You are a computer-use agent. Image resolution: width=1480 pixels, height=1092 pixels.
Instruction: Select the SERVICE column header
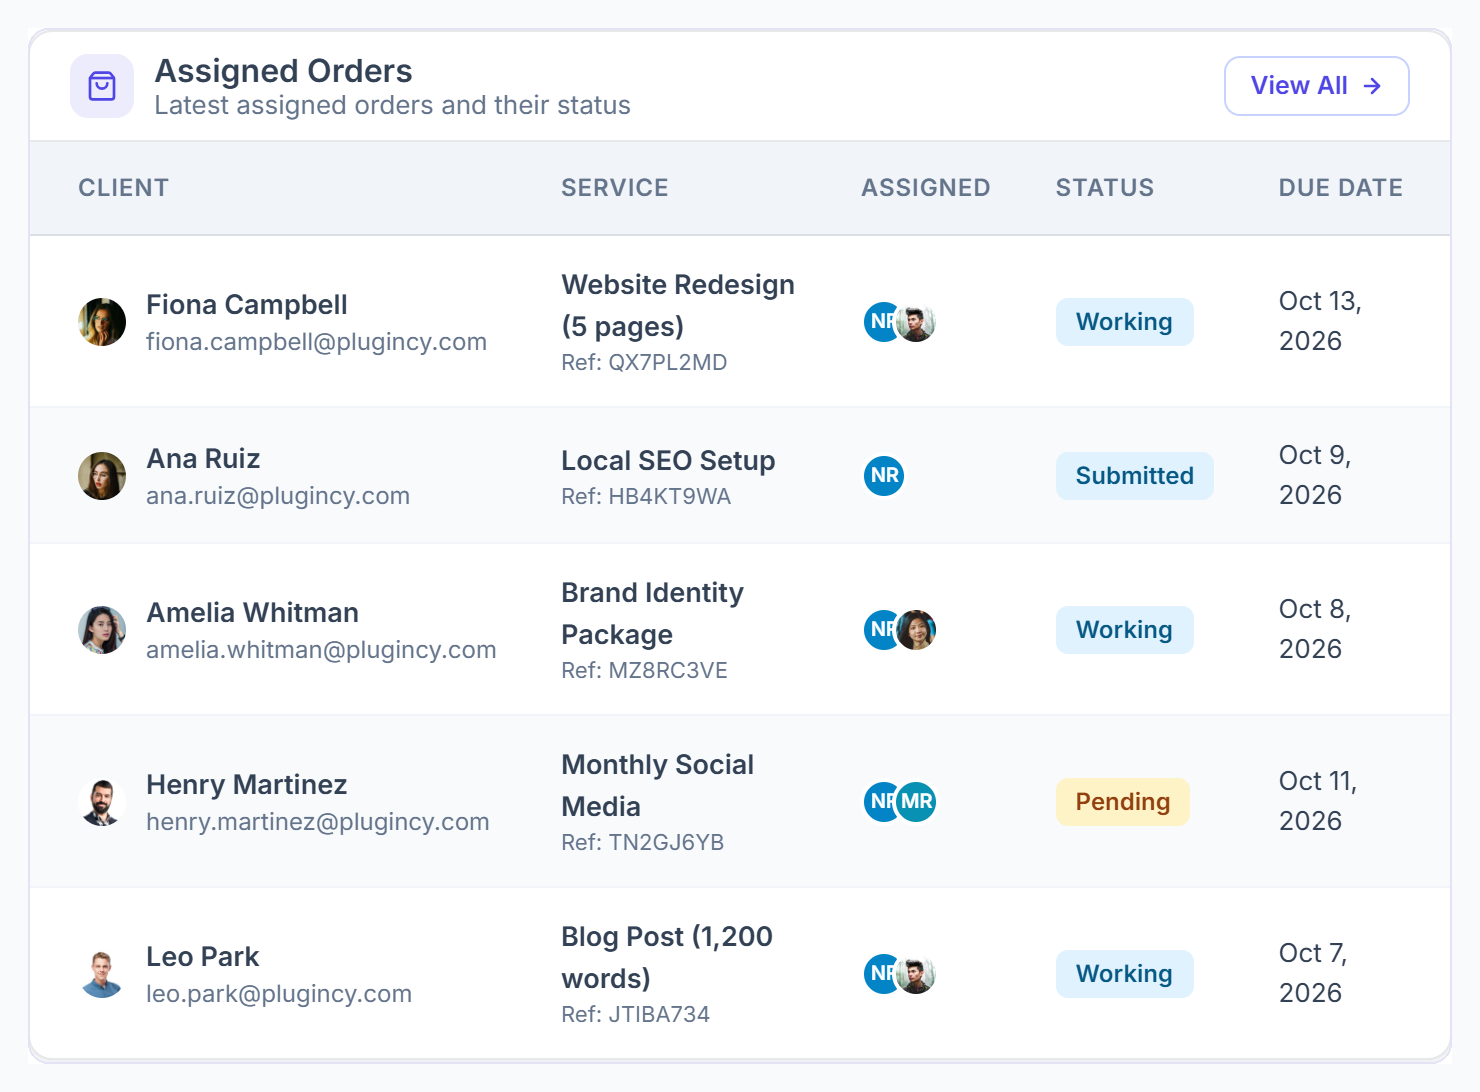(x=615, y=188)
